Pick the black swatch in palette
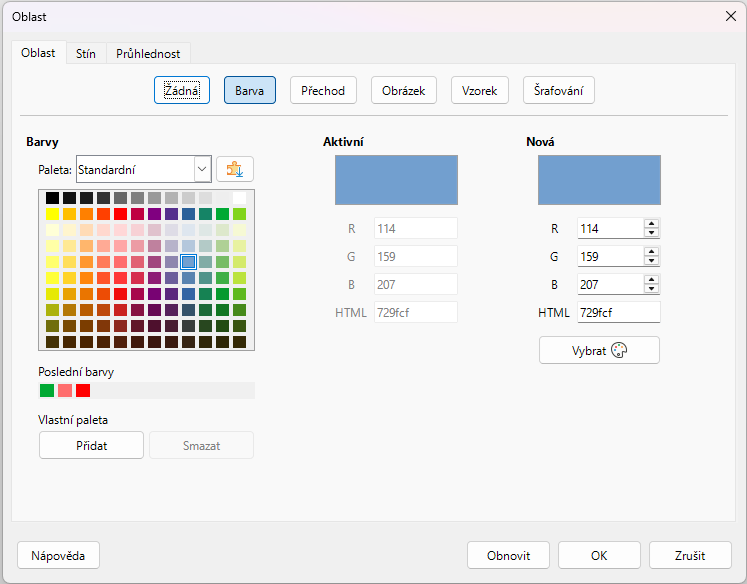This screenshot has width=747, height=584. coord(52,198)
